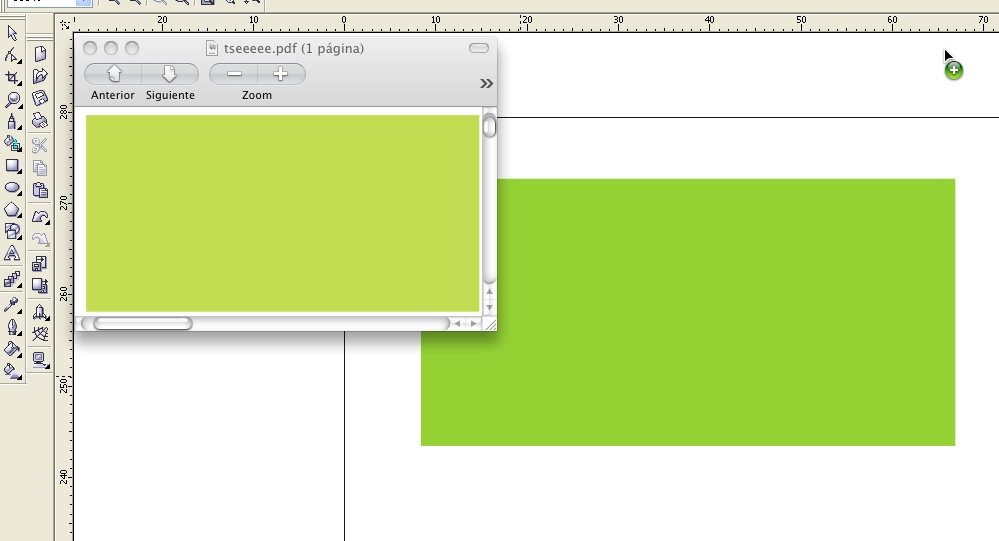
Task: Choose the Polygon tool
Action: (12, 210)
